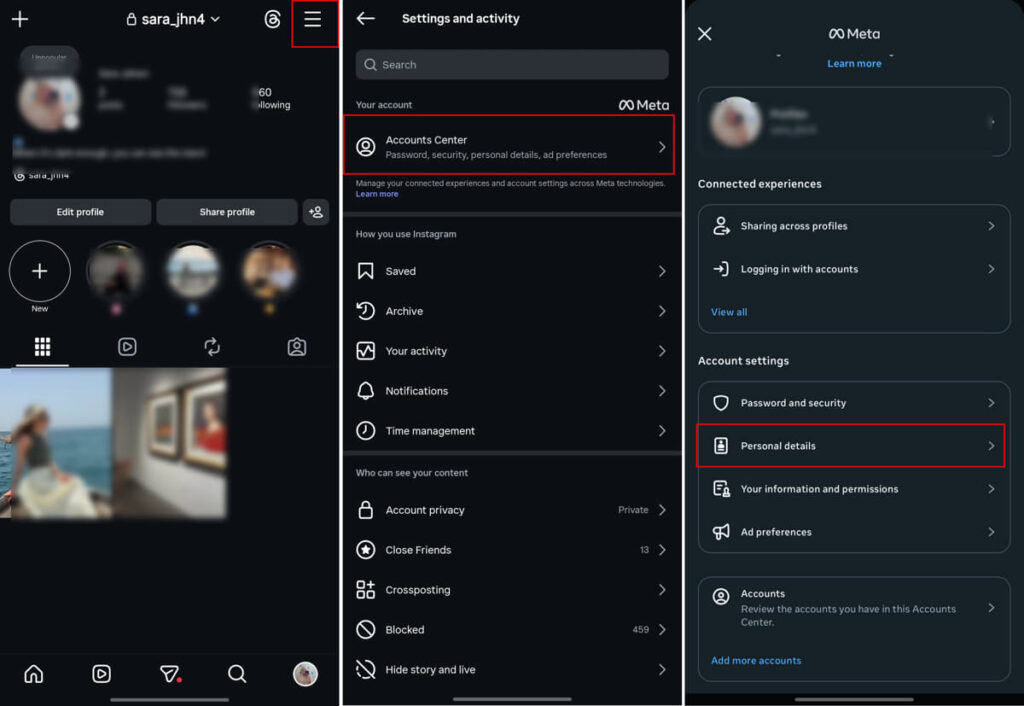The height and width of the screenshot is (706, 1024).
Task: Tap the Edit profile button
Action: pos(80,212)
